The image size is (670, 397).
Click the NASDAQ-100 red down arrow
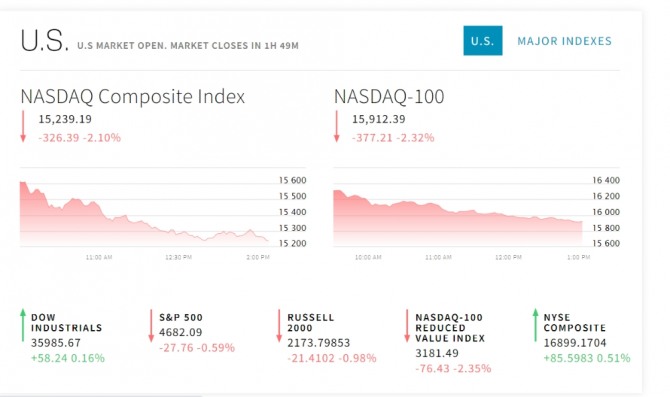[337, 126]
